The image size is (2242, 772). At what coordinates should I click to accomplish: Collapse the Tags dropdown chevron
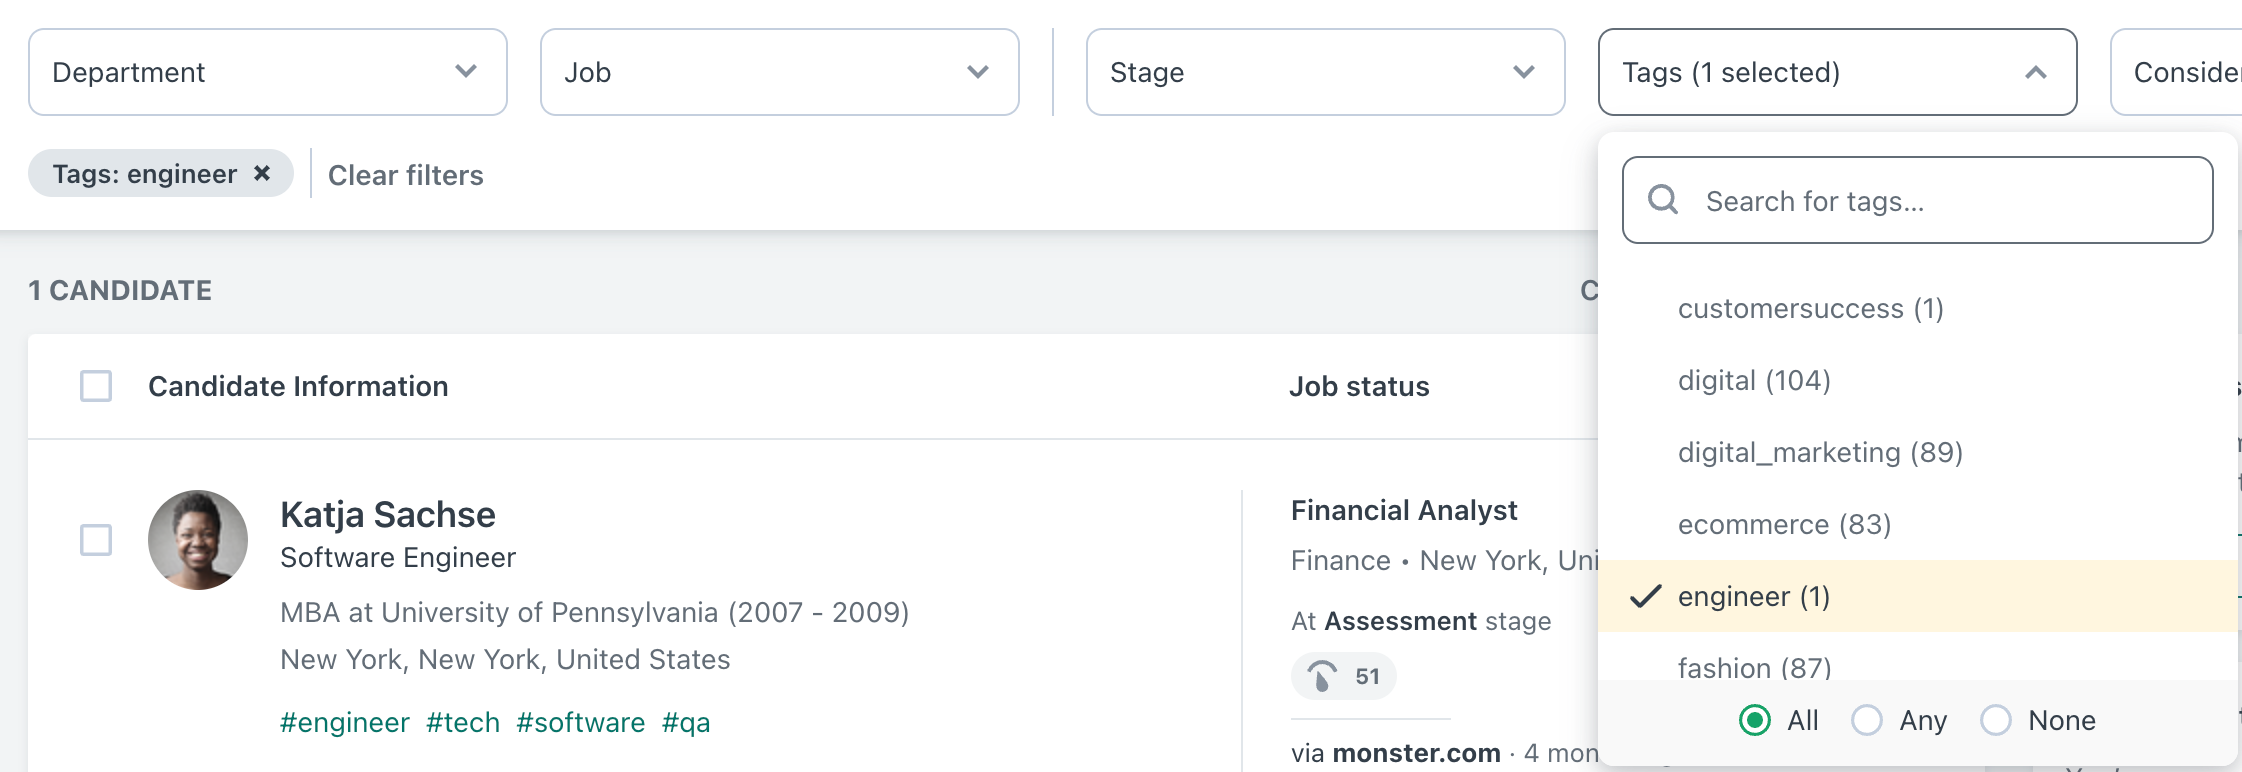point(2036,72)
